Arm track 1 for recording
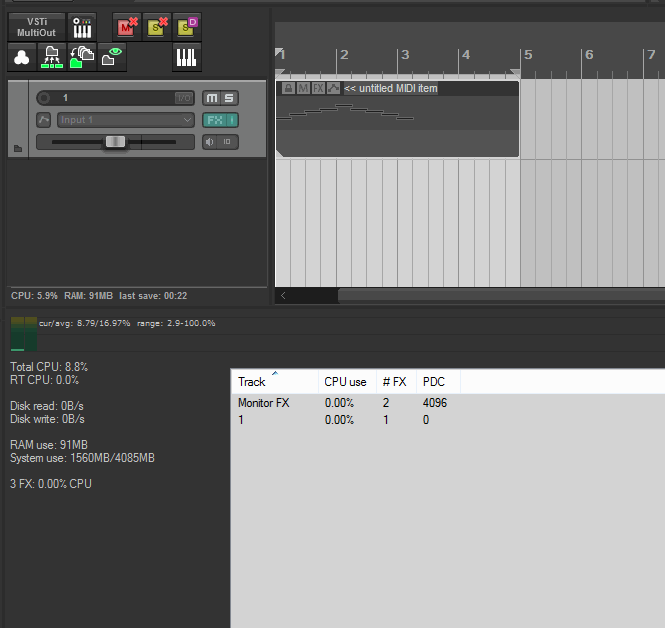This screenshot has height=628, width=665. click(x=44, y=98)
